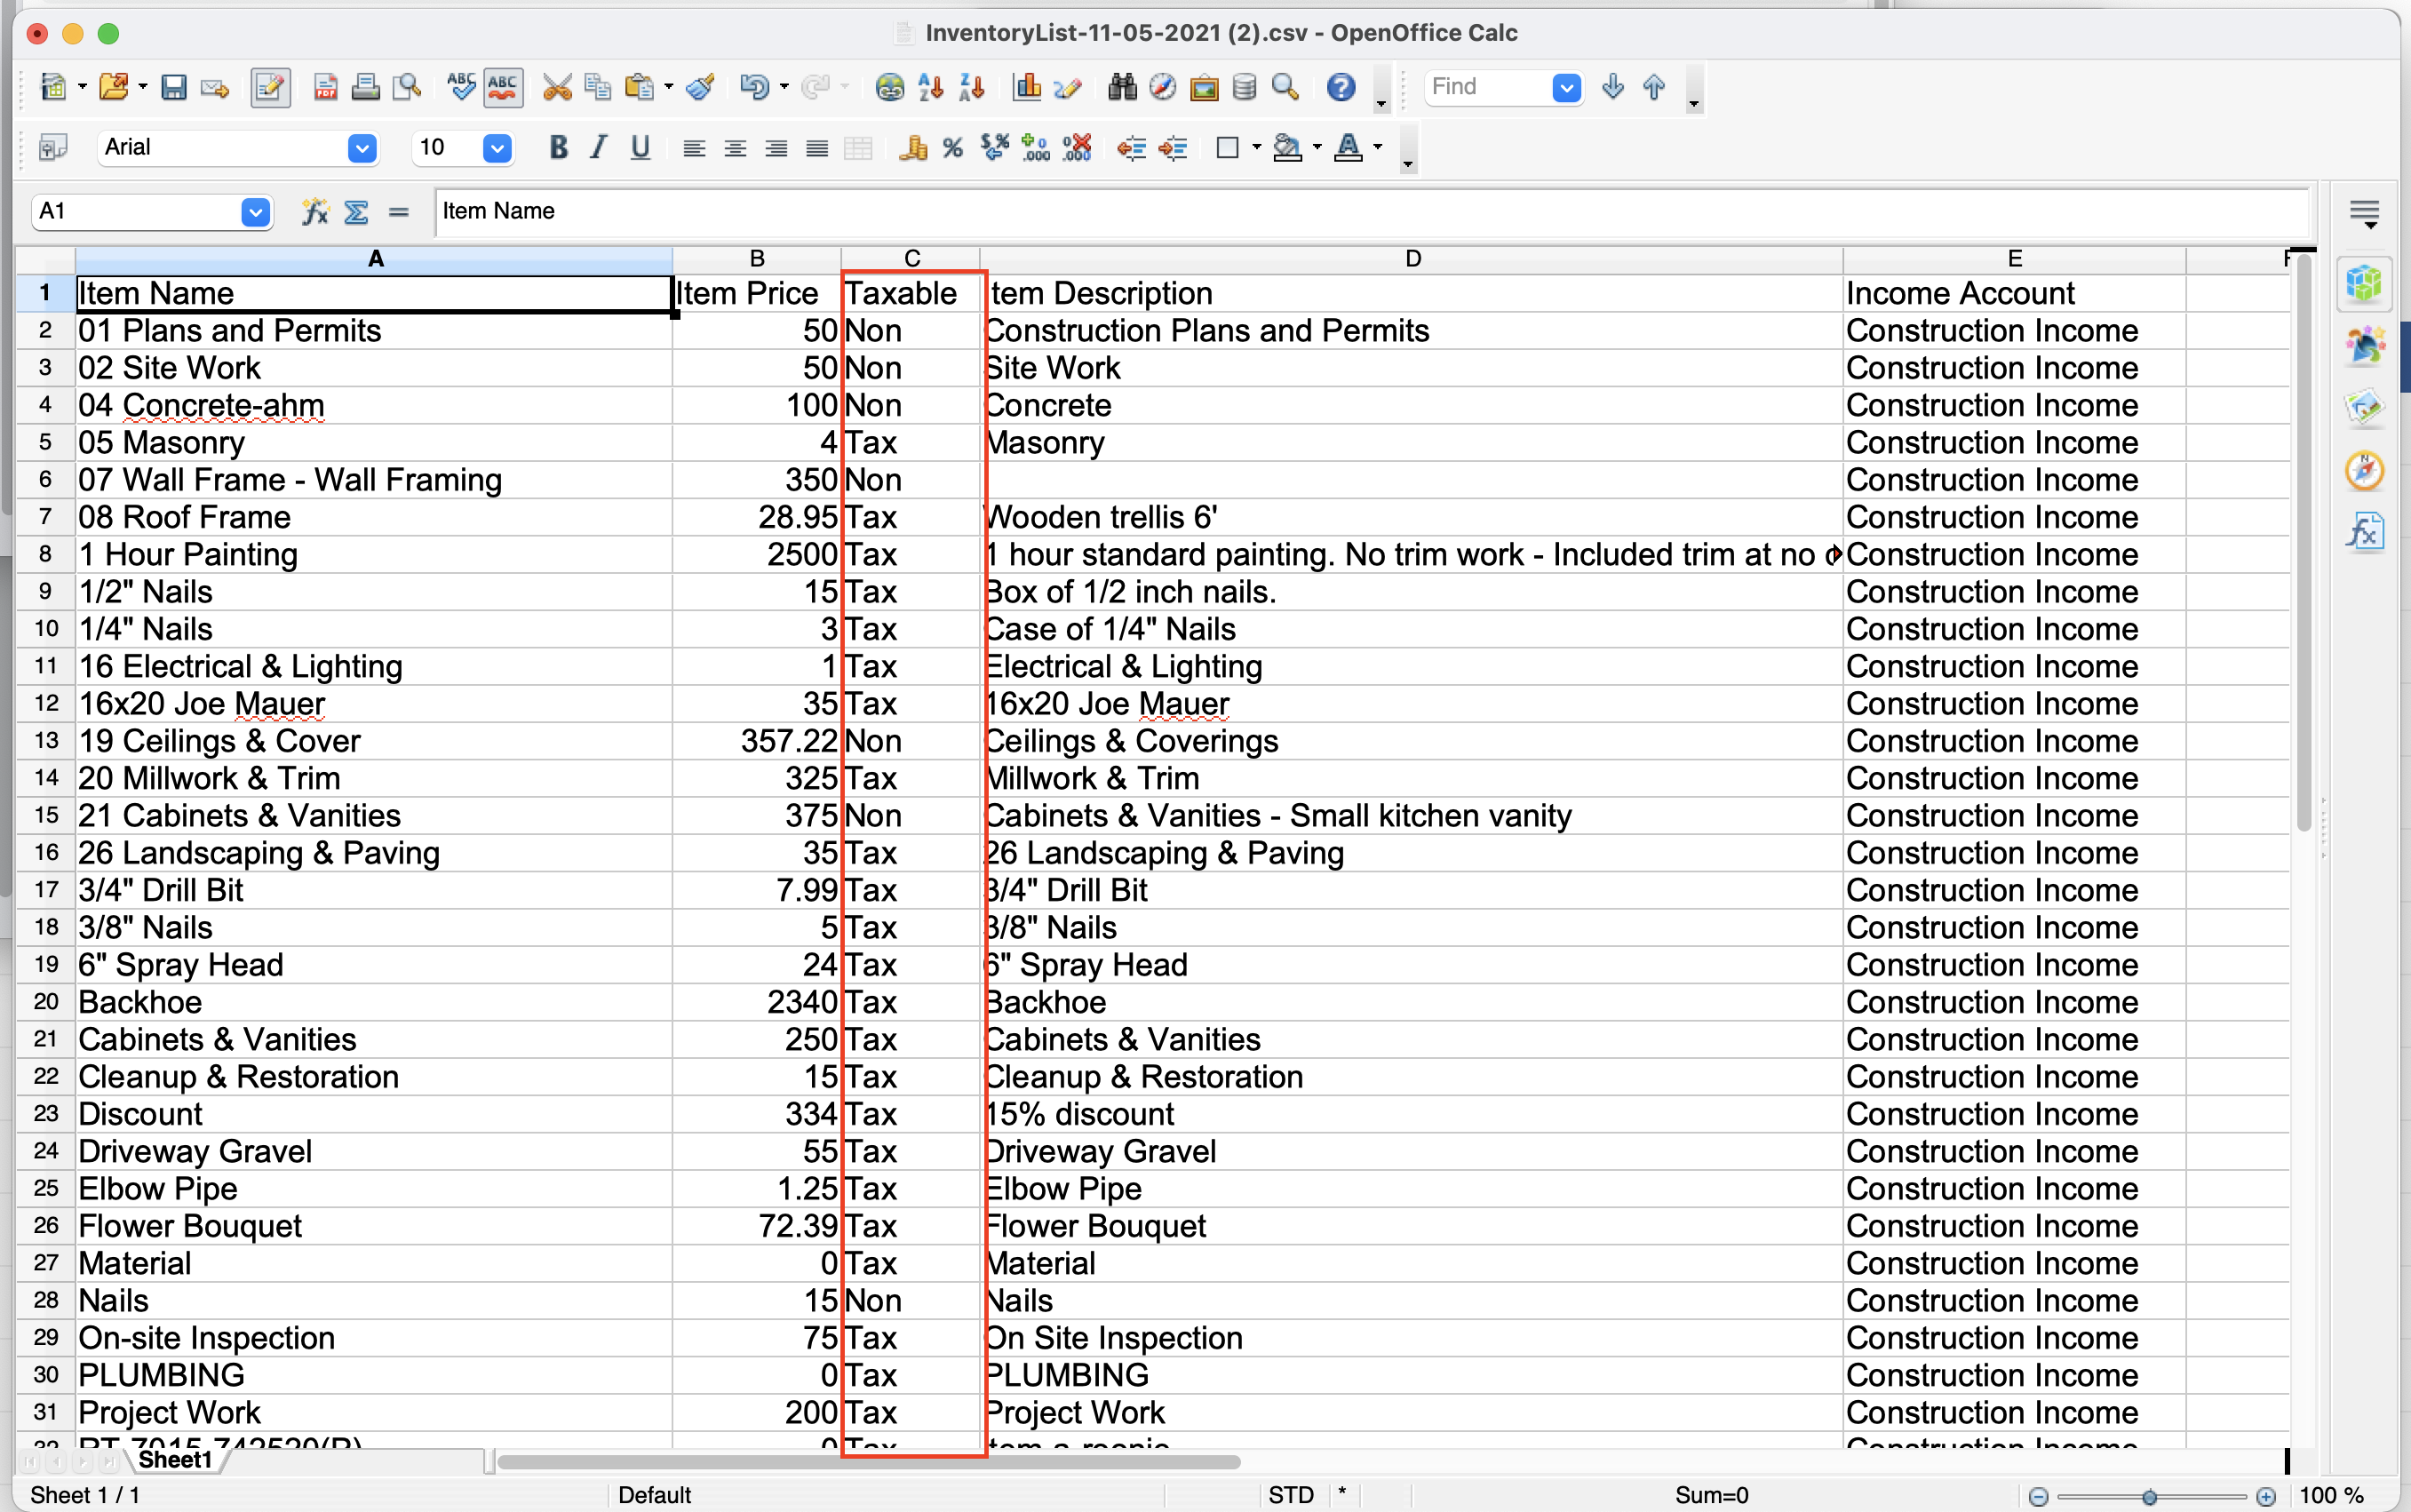The height and width of the screenshot is (1512, 2411).
Task: Export the sheet directly as PDF
Action: [x=325, y=88]
